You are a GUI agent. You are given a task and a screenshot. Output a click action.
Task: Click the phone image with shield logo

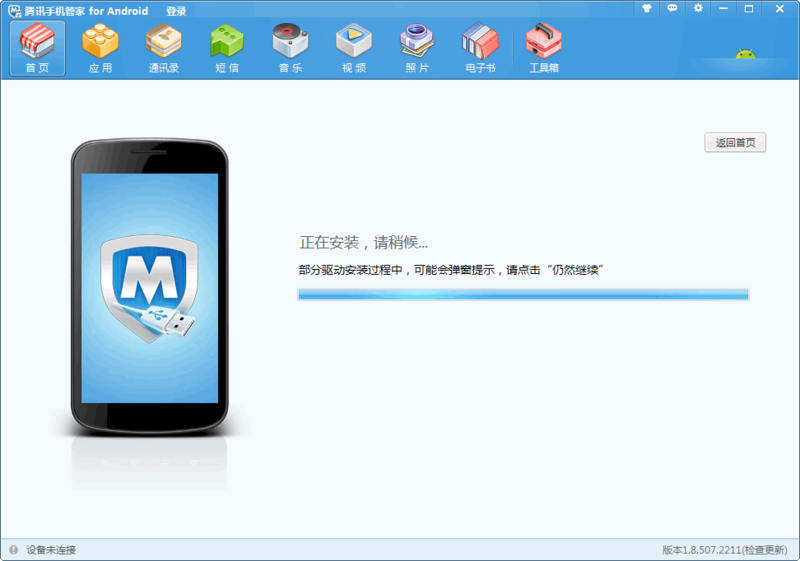149,287
